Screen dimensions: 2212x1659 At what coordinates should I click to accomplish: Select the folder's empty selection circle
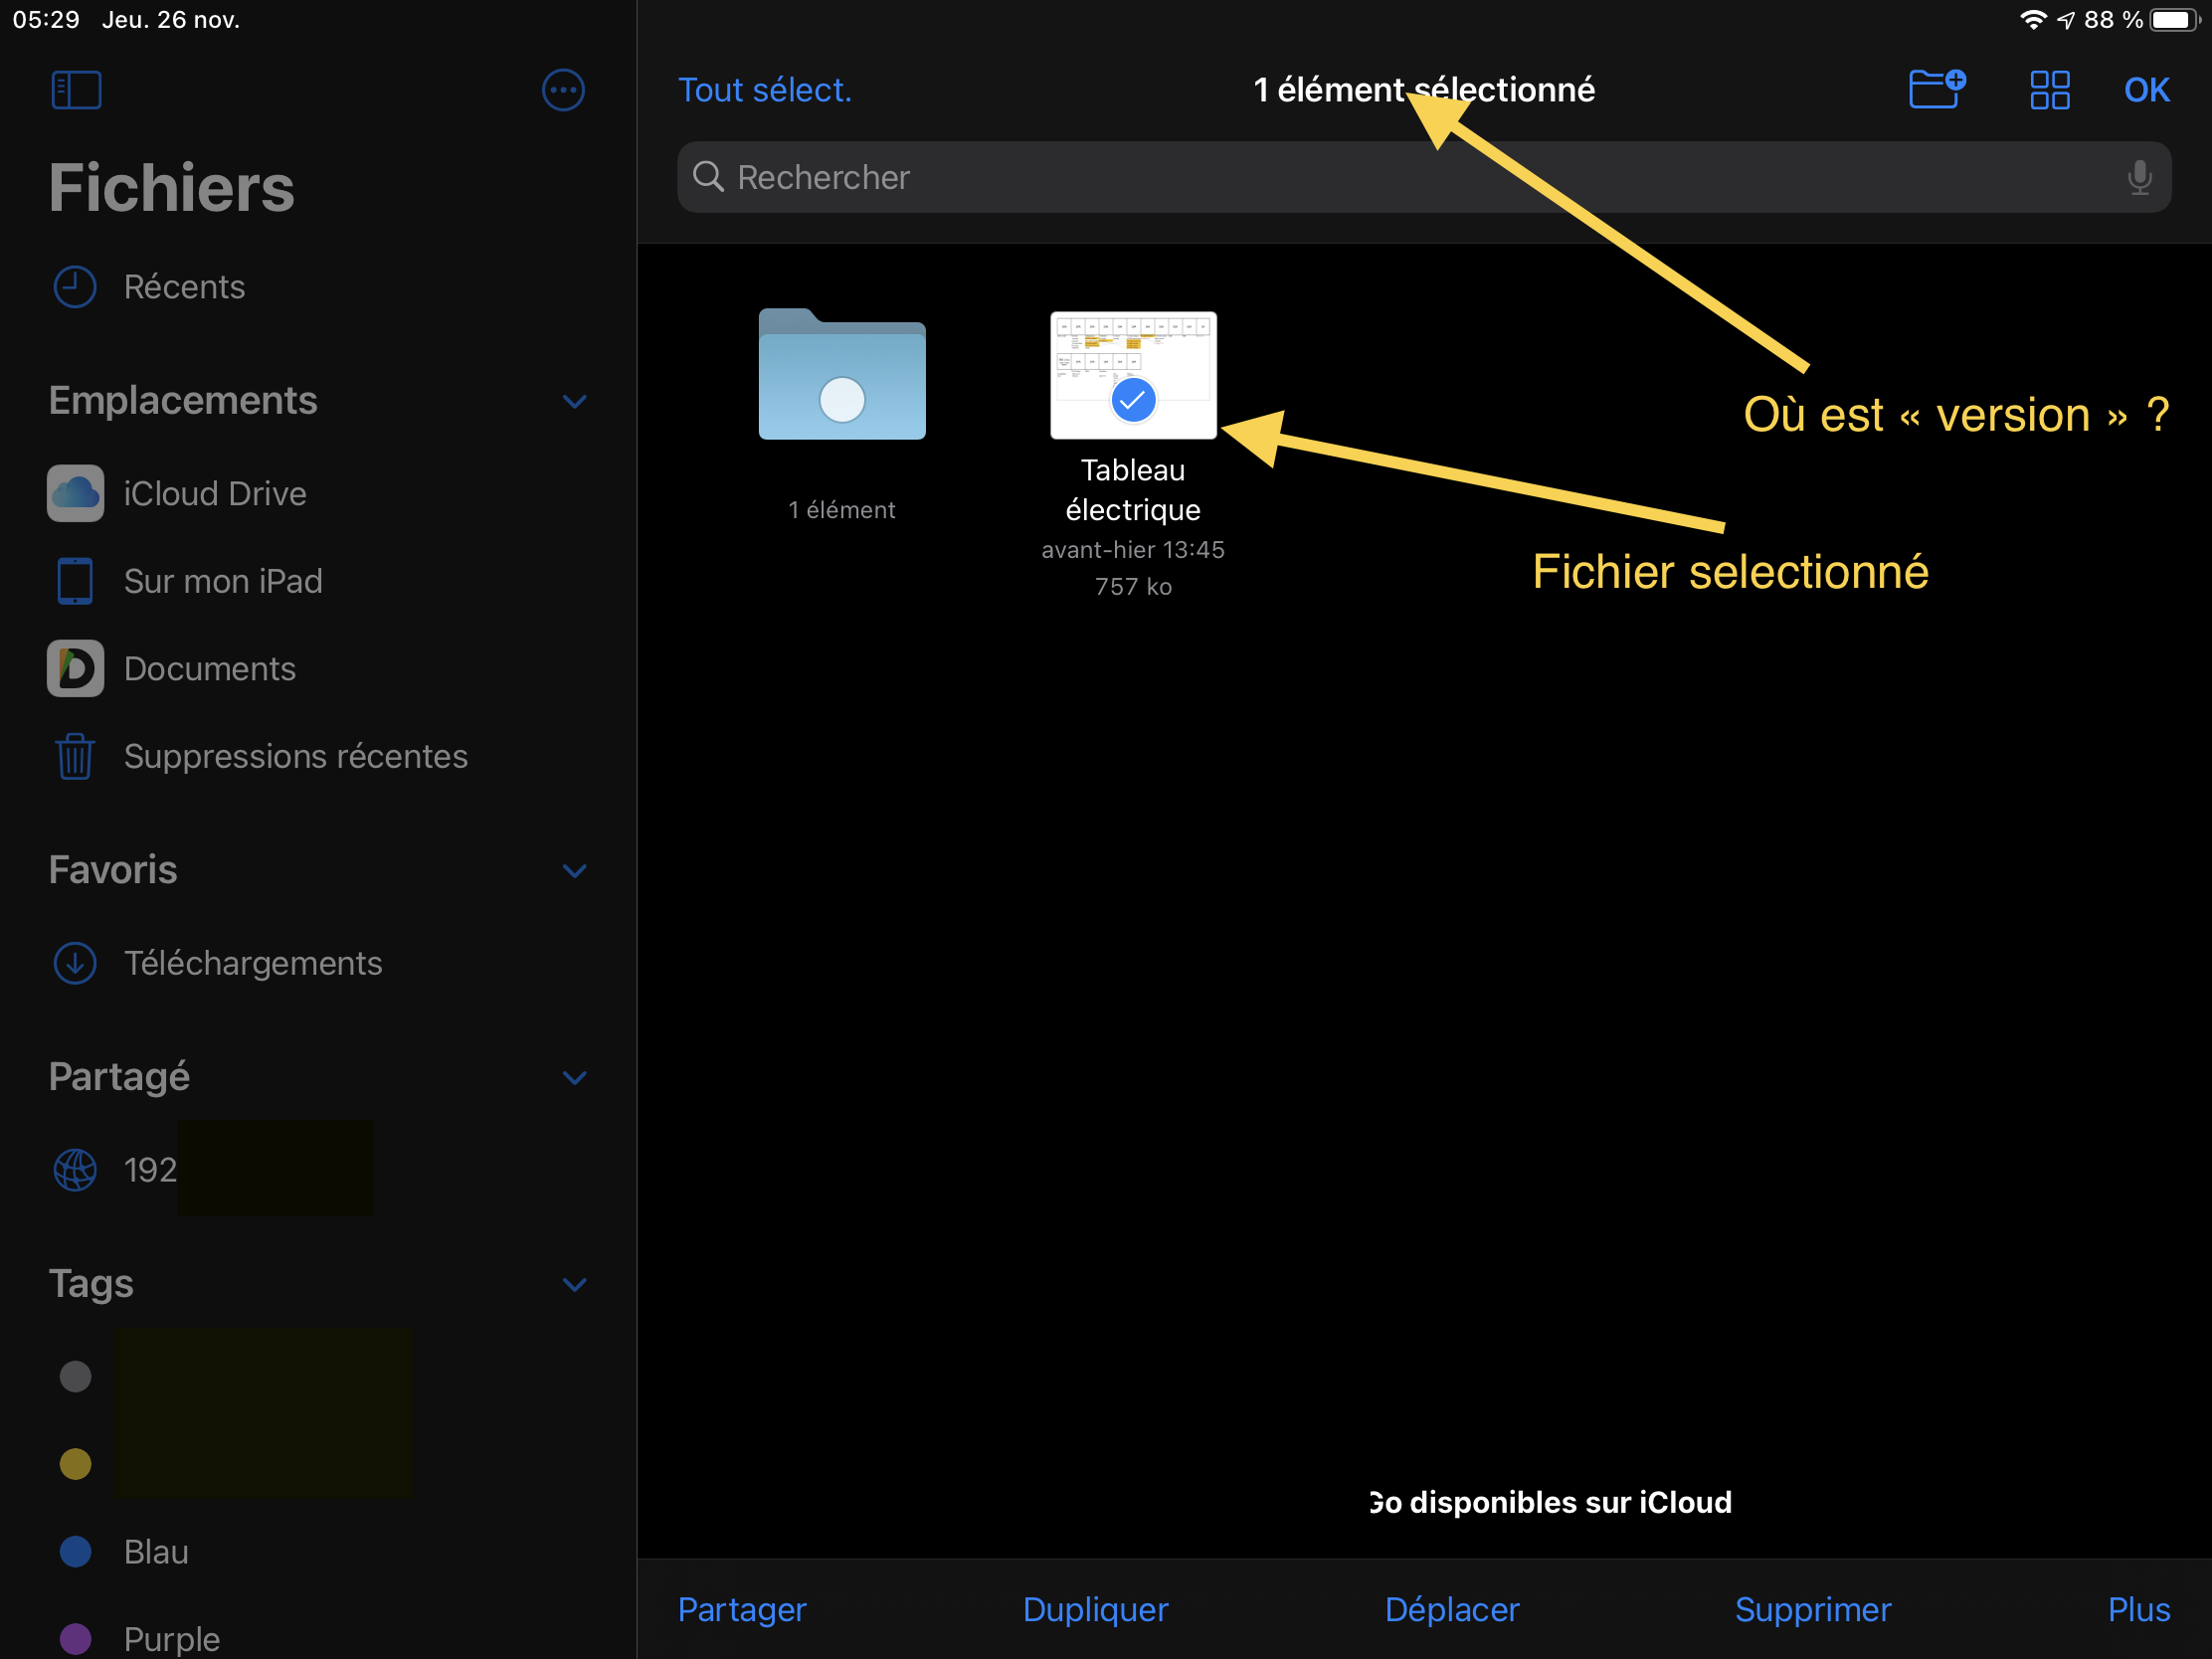click(x=842, y=400)
